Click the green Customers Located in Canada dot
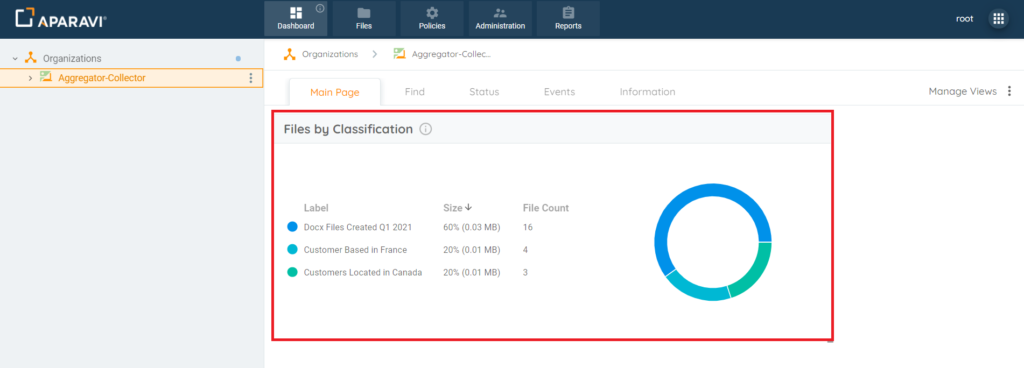1024x368 pixels. [x=293, y=272]
